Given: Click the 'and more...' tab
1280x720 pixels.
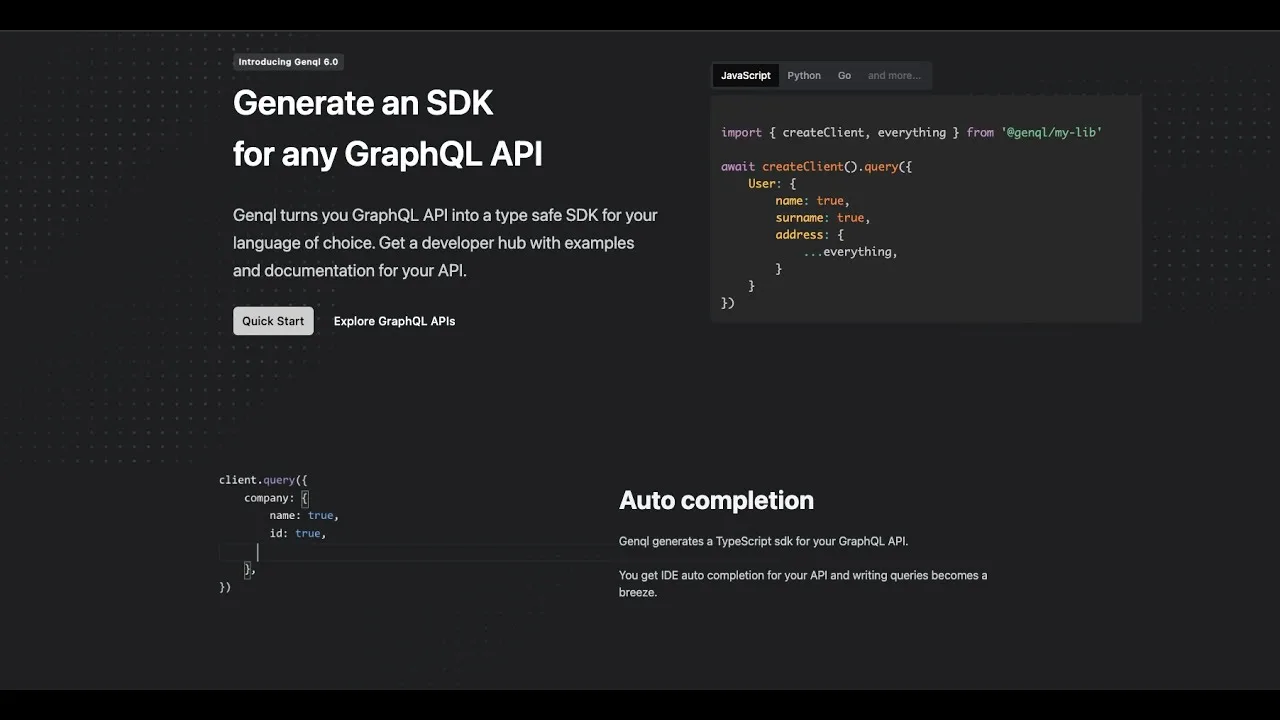Looking at the screenshot, I should coord(894,75).
